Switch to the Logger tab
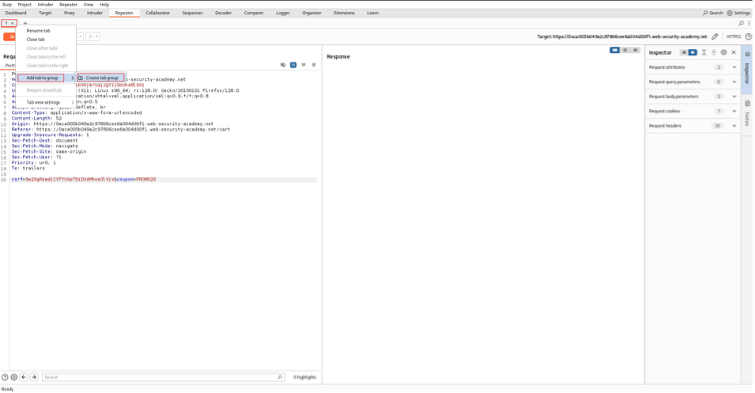755x393 pixels. coord(283,13)
